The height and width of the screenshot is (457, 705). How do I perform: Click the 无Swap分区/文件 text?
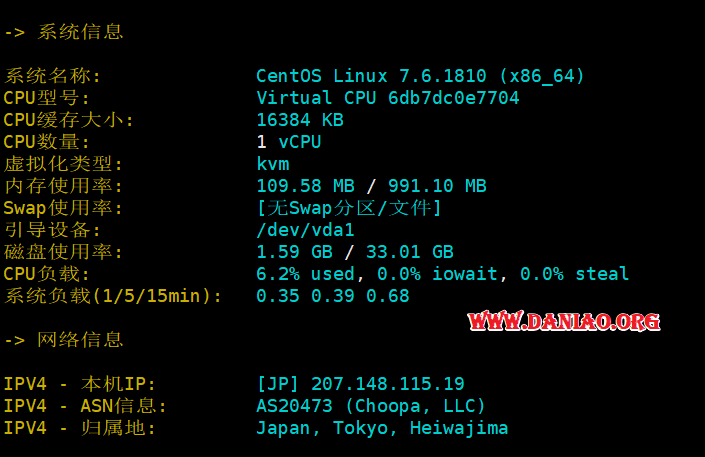click(x=349, y=208)
